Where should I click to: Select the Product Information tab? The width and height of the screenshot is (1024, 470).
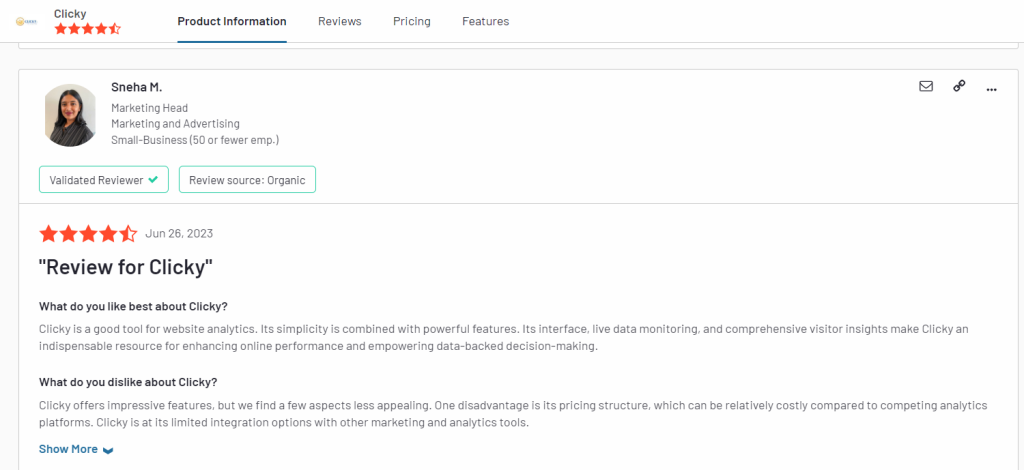tap(232, 21)
